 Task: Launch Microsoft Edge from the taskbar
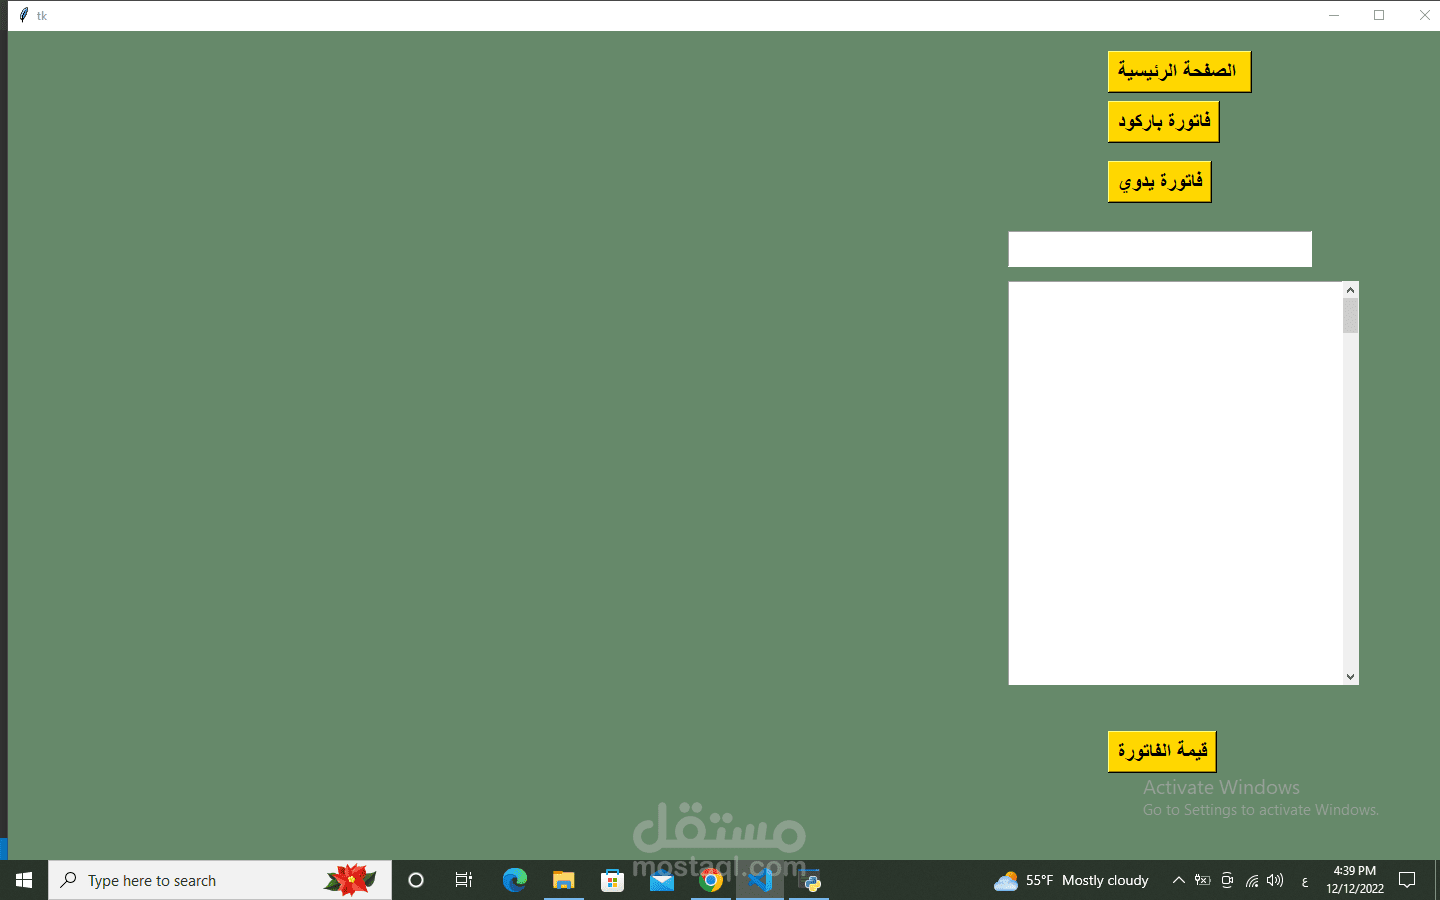515,880
